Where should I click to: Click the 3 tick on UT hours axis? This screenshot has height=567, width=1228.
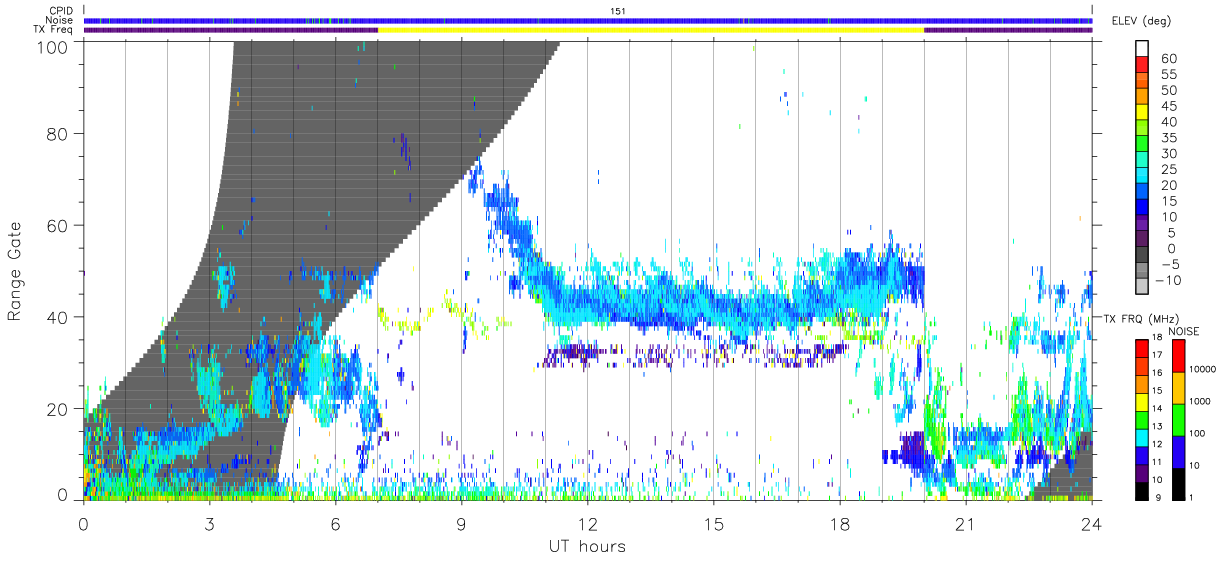pos(210,525)
